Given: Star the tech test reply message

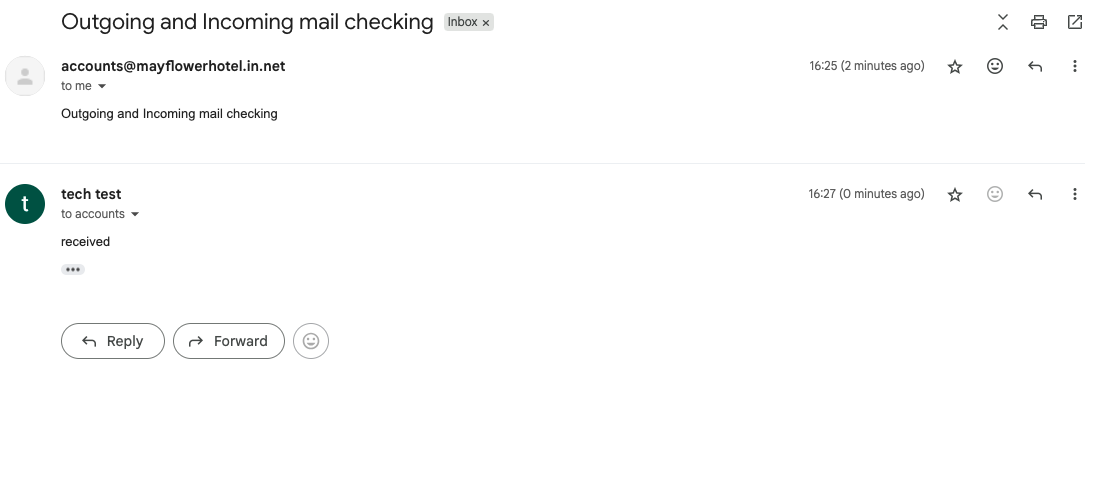Looking at the screenshot, I should (955, 195).
